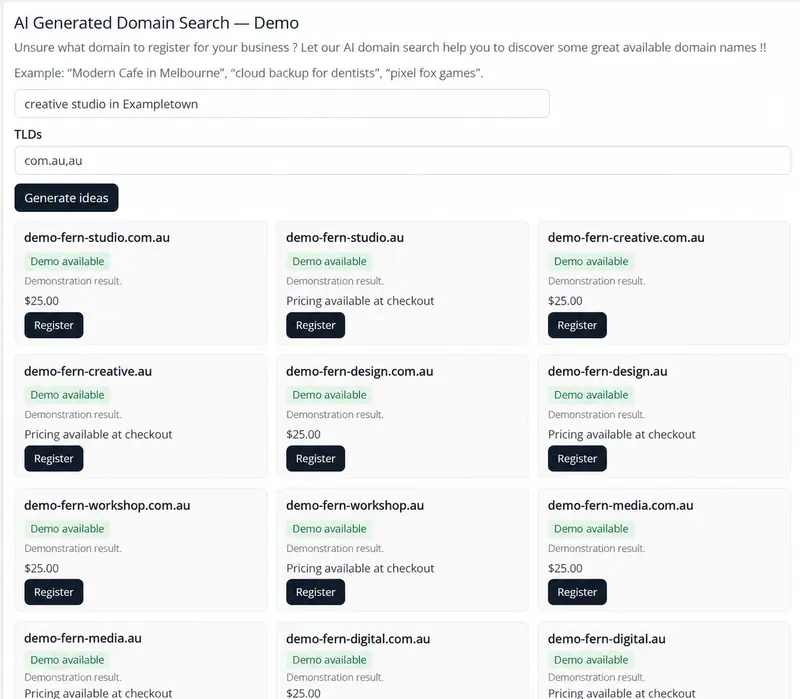Click the Generate ideas button
Viewport: 800px width, 699px height.
66,197
